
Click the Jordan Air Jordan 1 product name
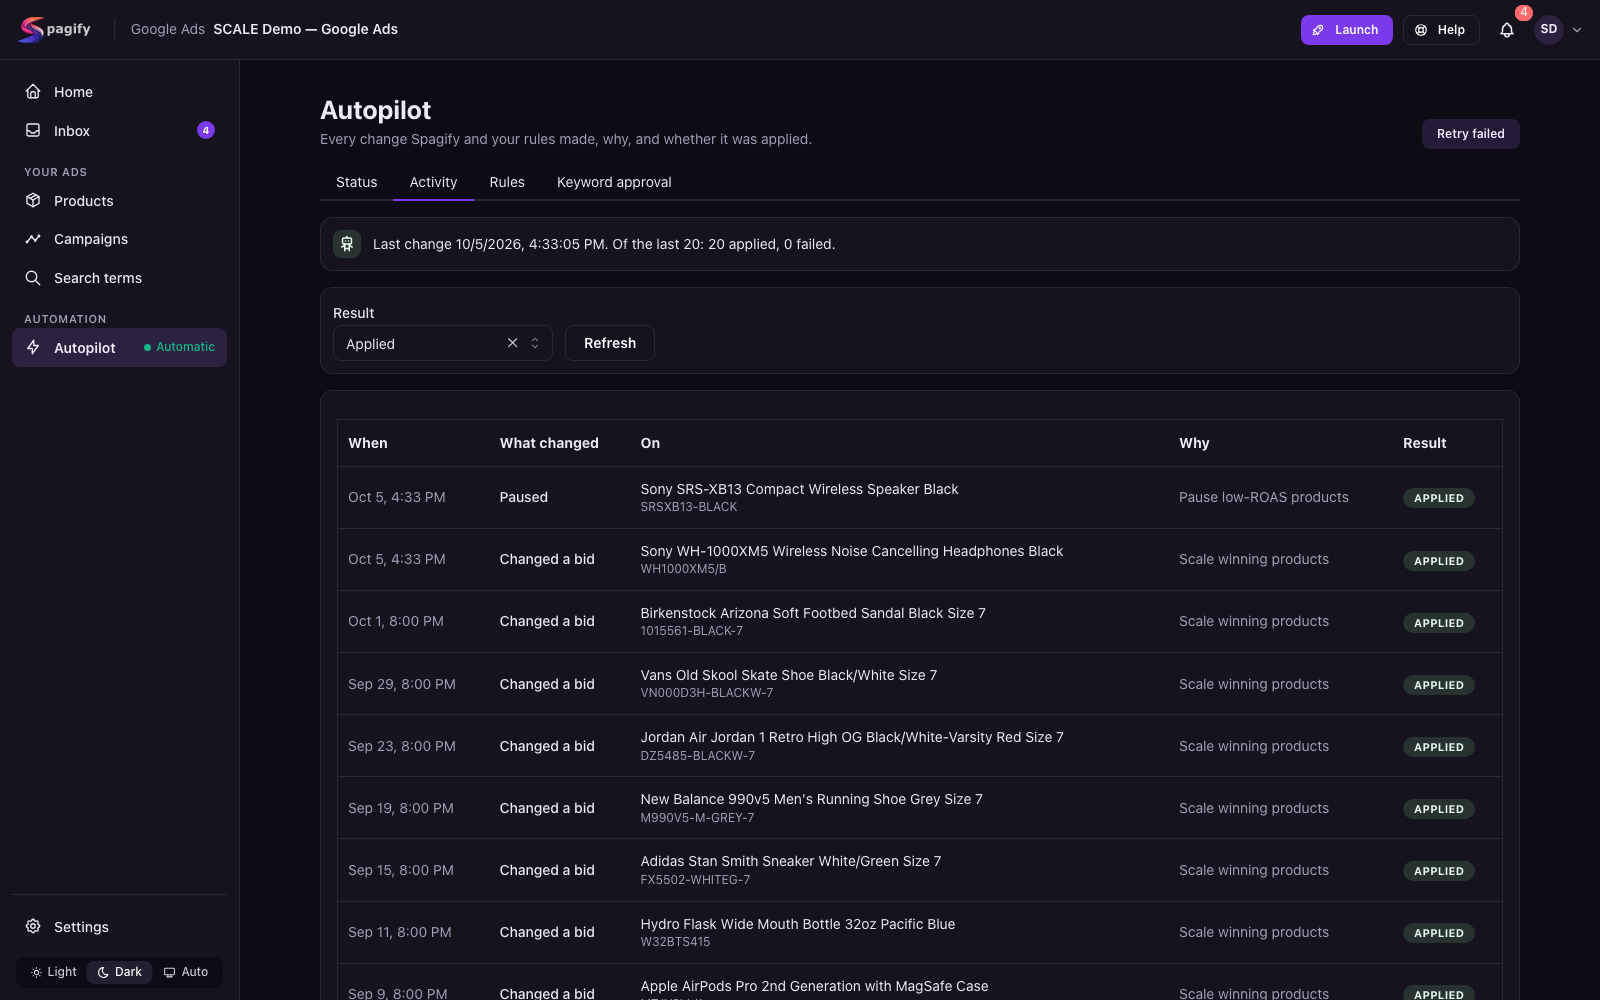[x=852, y=737]
